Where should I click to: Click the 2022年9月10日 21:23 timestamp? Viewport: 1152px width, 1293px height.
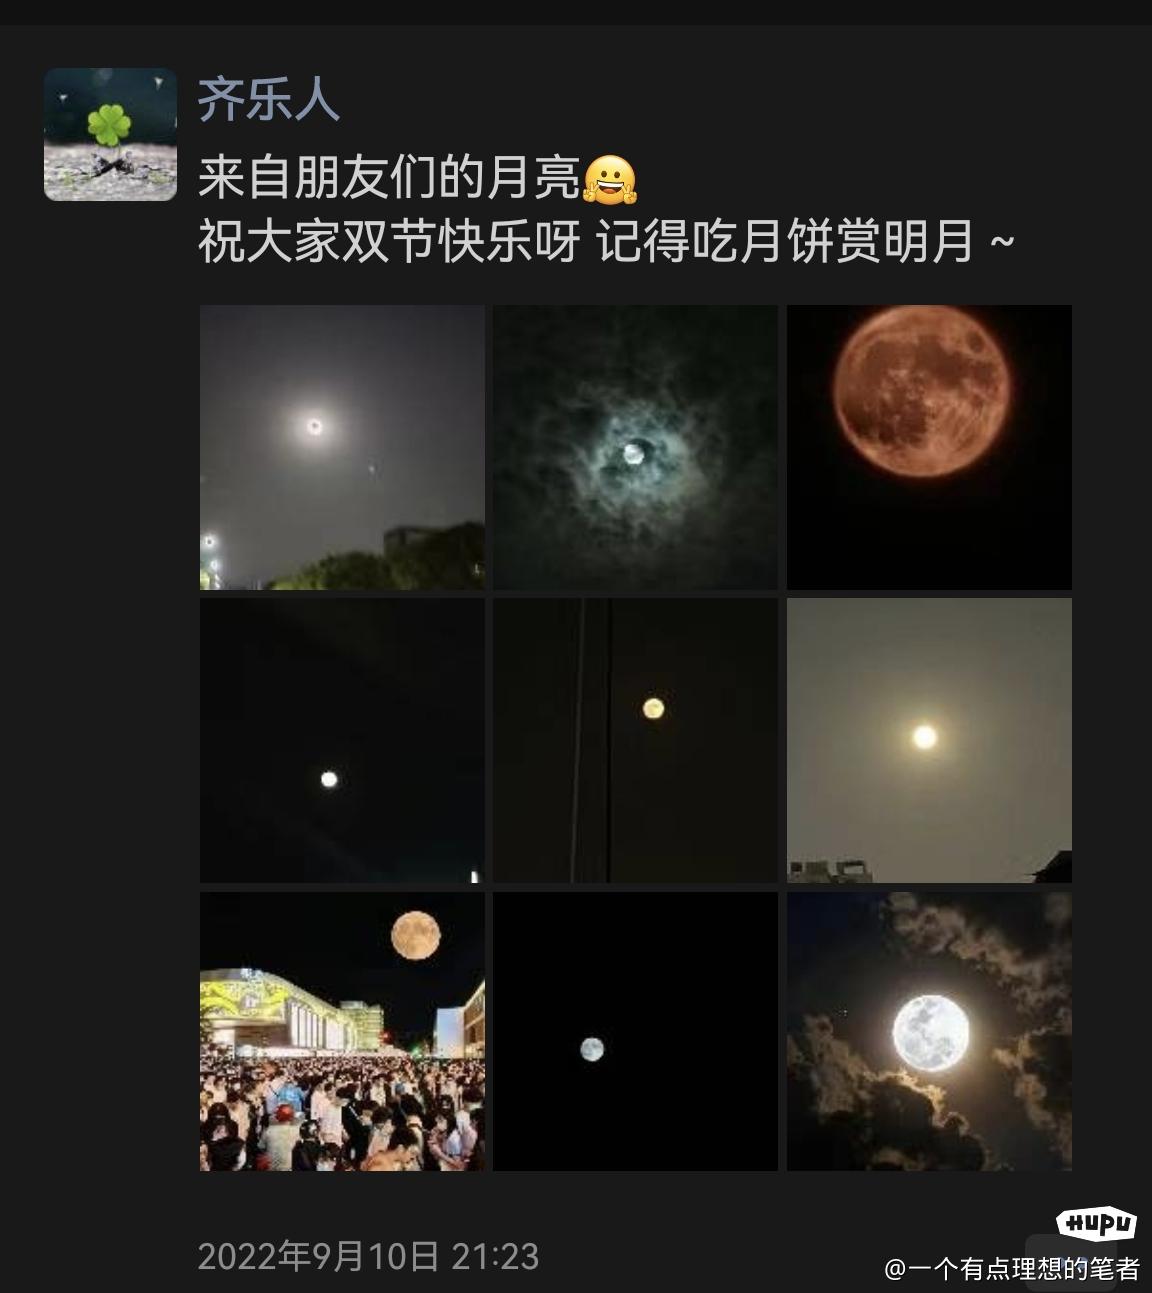click(368, 1256)
